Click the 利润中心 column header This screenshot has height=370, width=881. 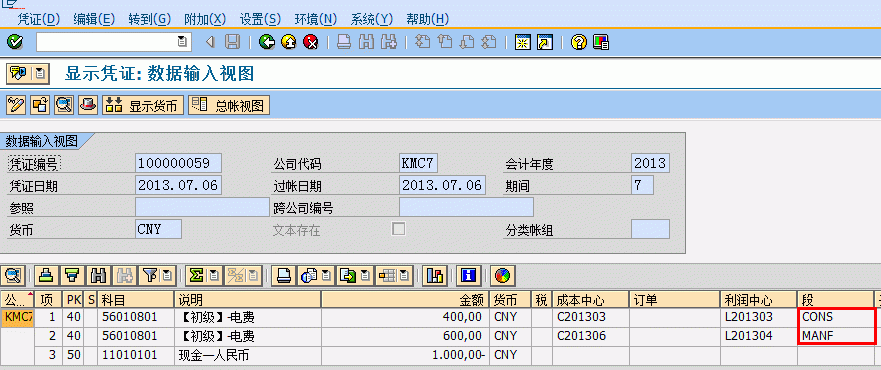click(759, 299)
